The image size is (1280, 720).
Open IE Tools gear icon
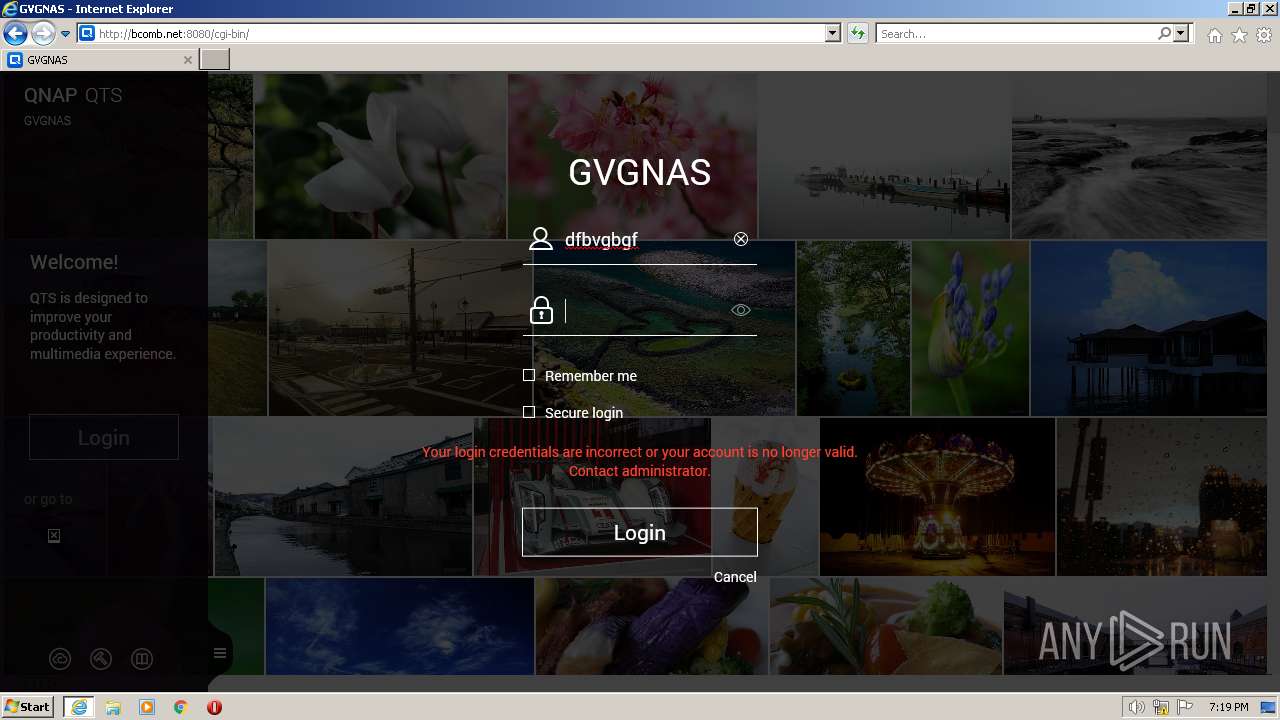[1264, 35]
